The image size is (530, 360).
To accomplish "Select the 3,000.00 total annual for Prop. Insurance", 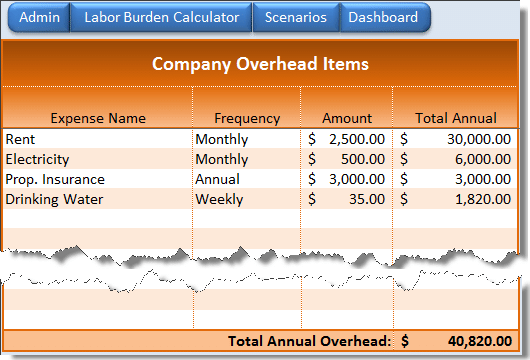I will tap(455, 179).
